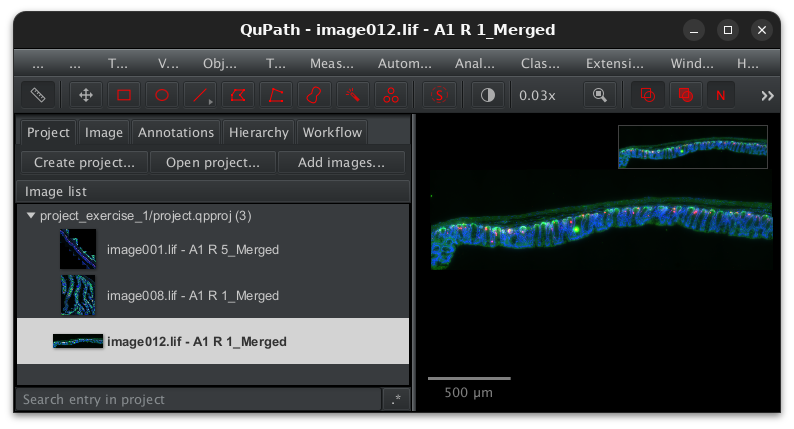Select the Points counting tool
Image resolution: width=794 pixels, height=429 pixels.
[390, 96]
